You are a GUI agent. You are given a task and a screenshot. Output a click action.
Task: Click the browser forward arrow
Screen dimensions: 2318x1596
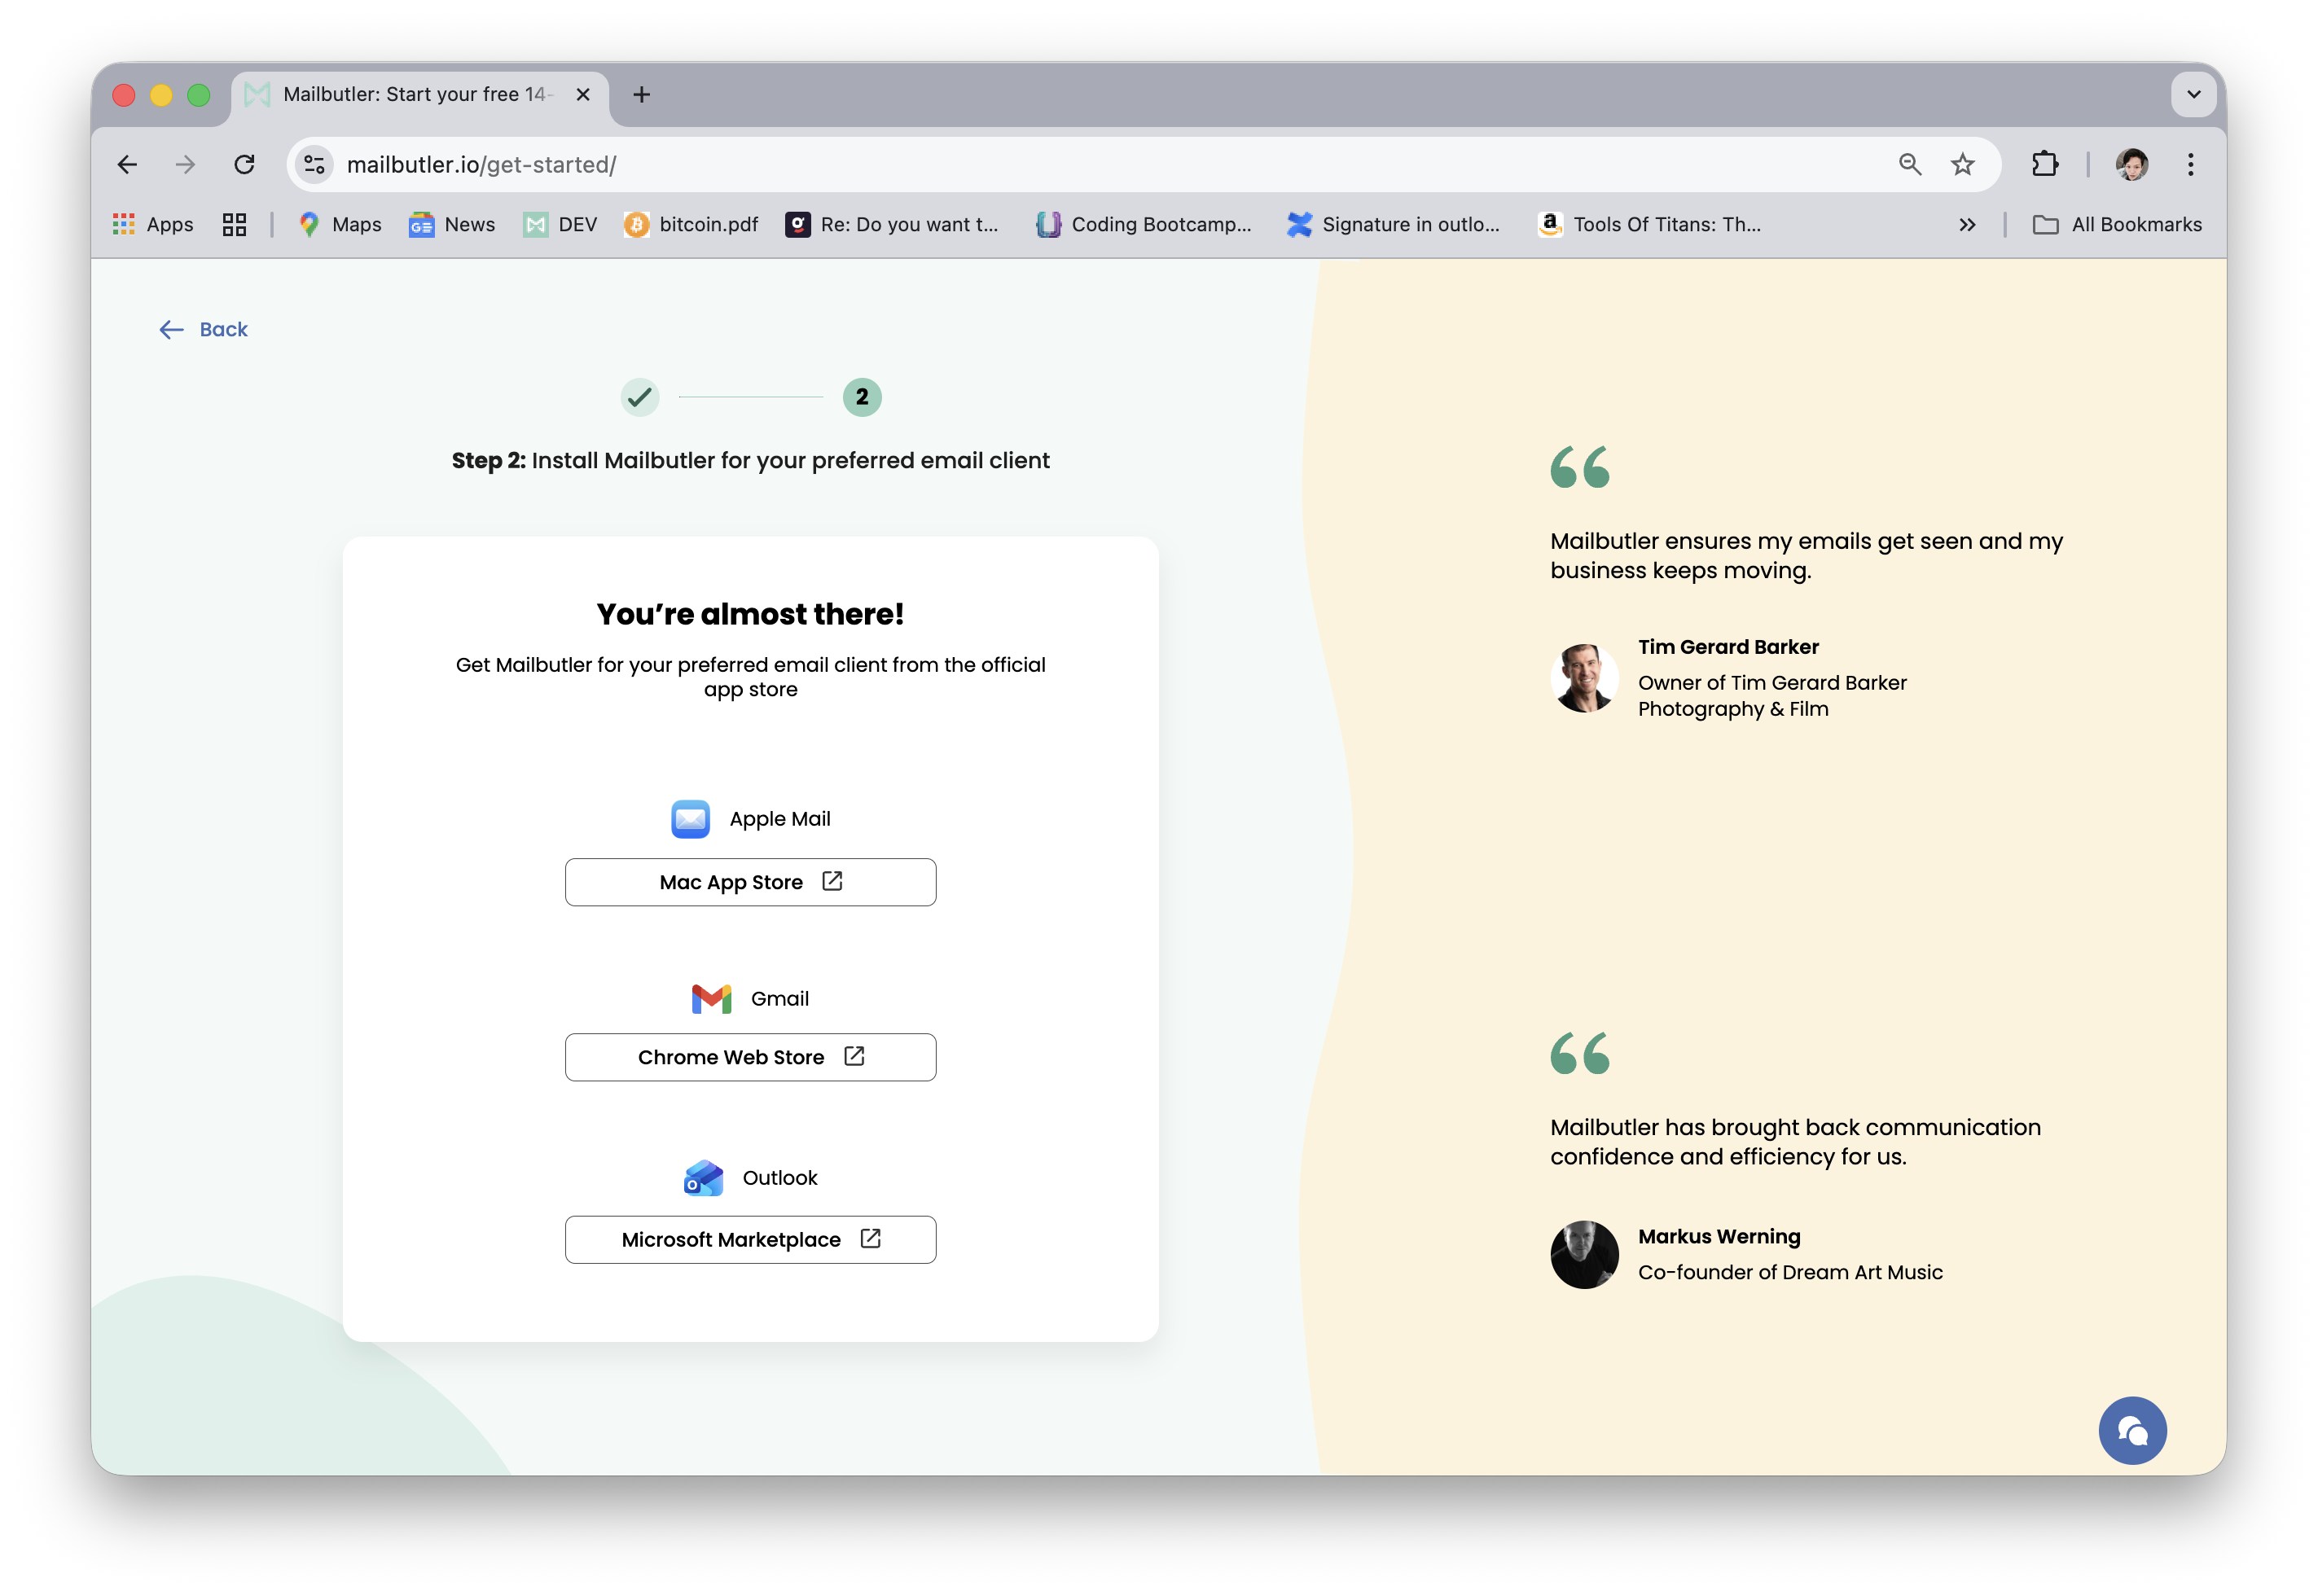pos(185,164)
